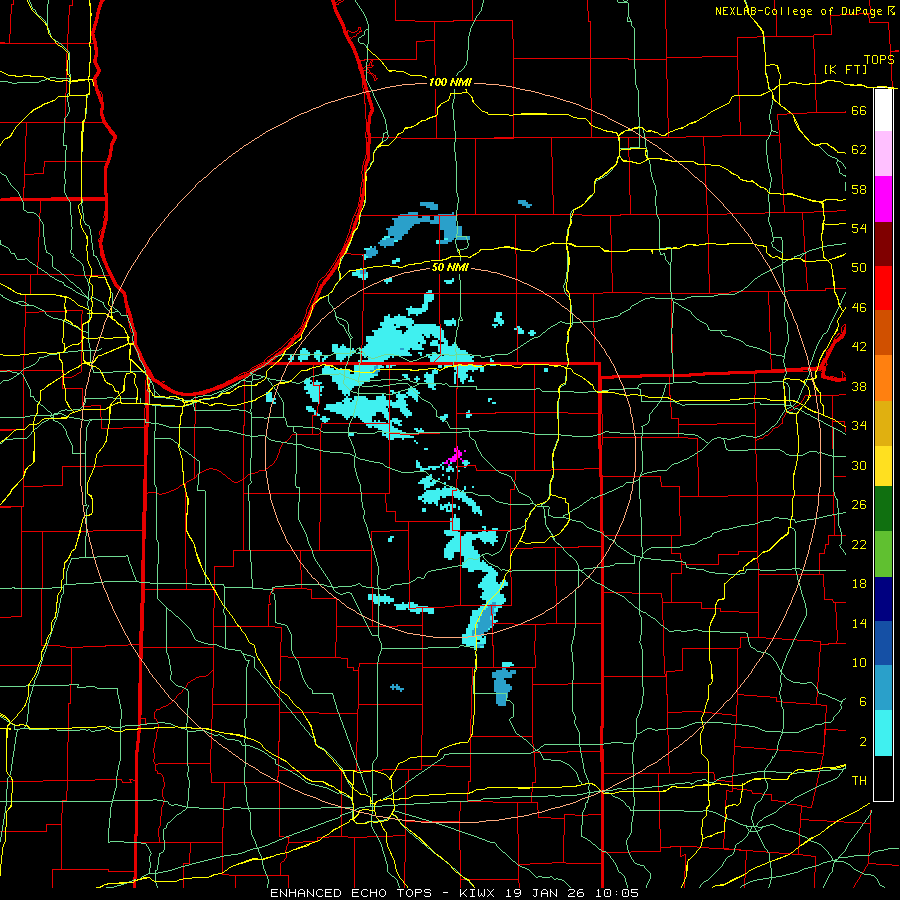Click the 50 NMI range ring label
Viewport: 900px width, 900px height.
pyautogui.click(x=450, y=267)
